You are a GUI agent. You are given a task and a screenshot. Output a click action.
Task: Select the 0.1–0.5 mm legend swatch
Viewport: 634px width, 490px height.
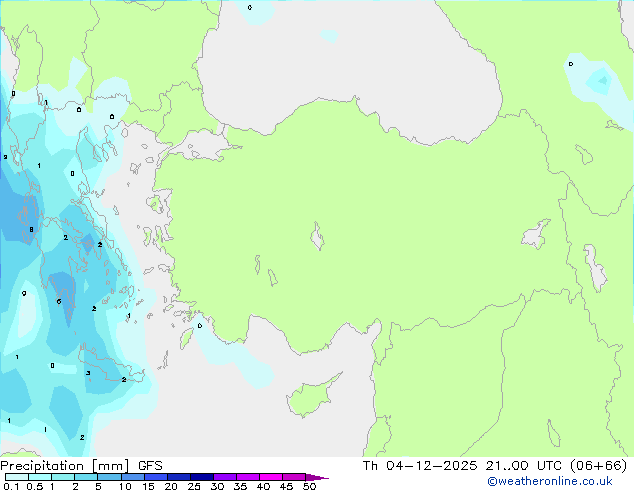click(17, 477)
